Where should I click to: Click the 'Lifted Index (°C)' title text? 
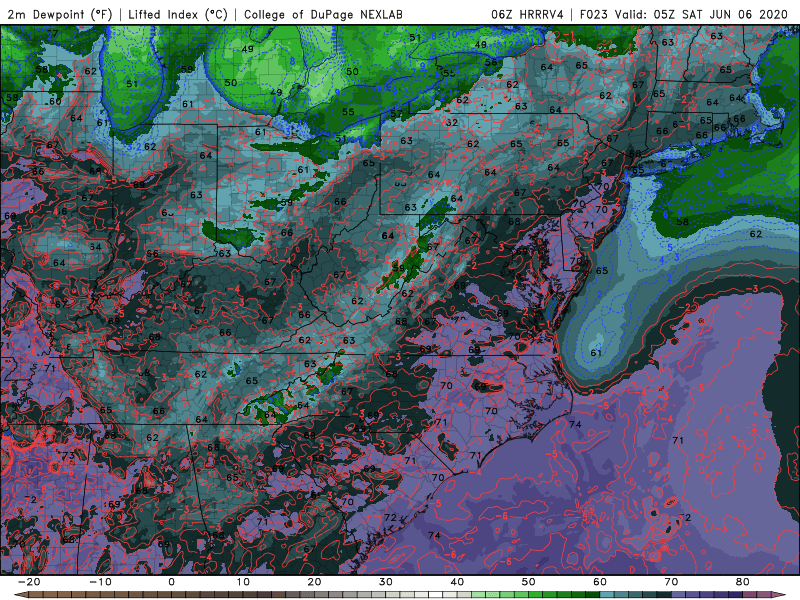point(178,14)
